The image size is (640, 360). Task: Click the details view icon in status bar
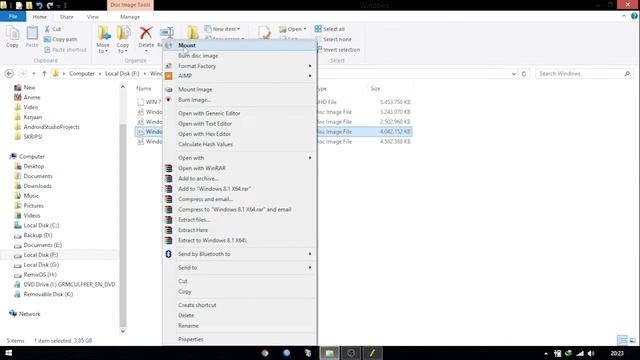point(622,340)
